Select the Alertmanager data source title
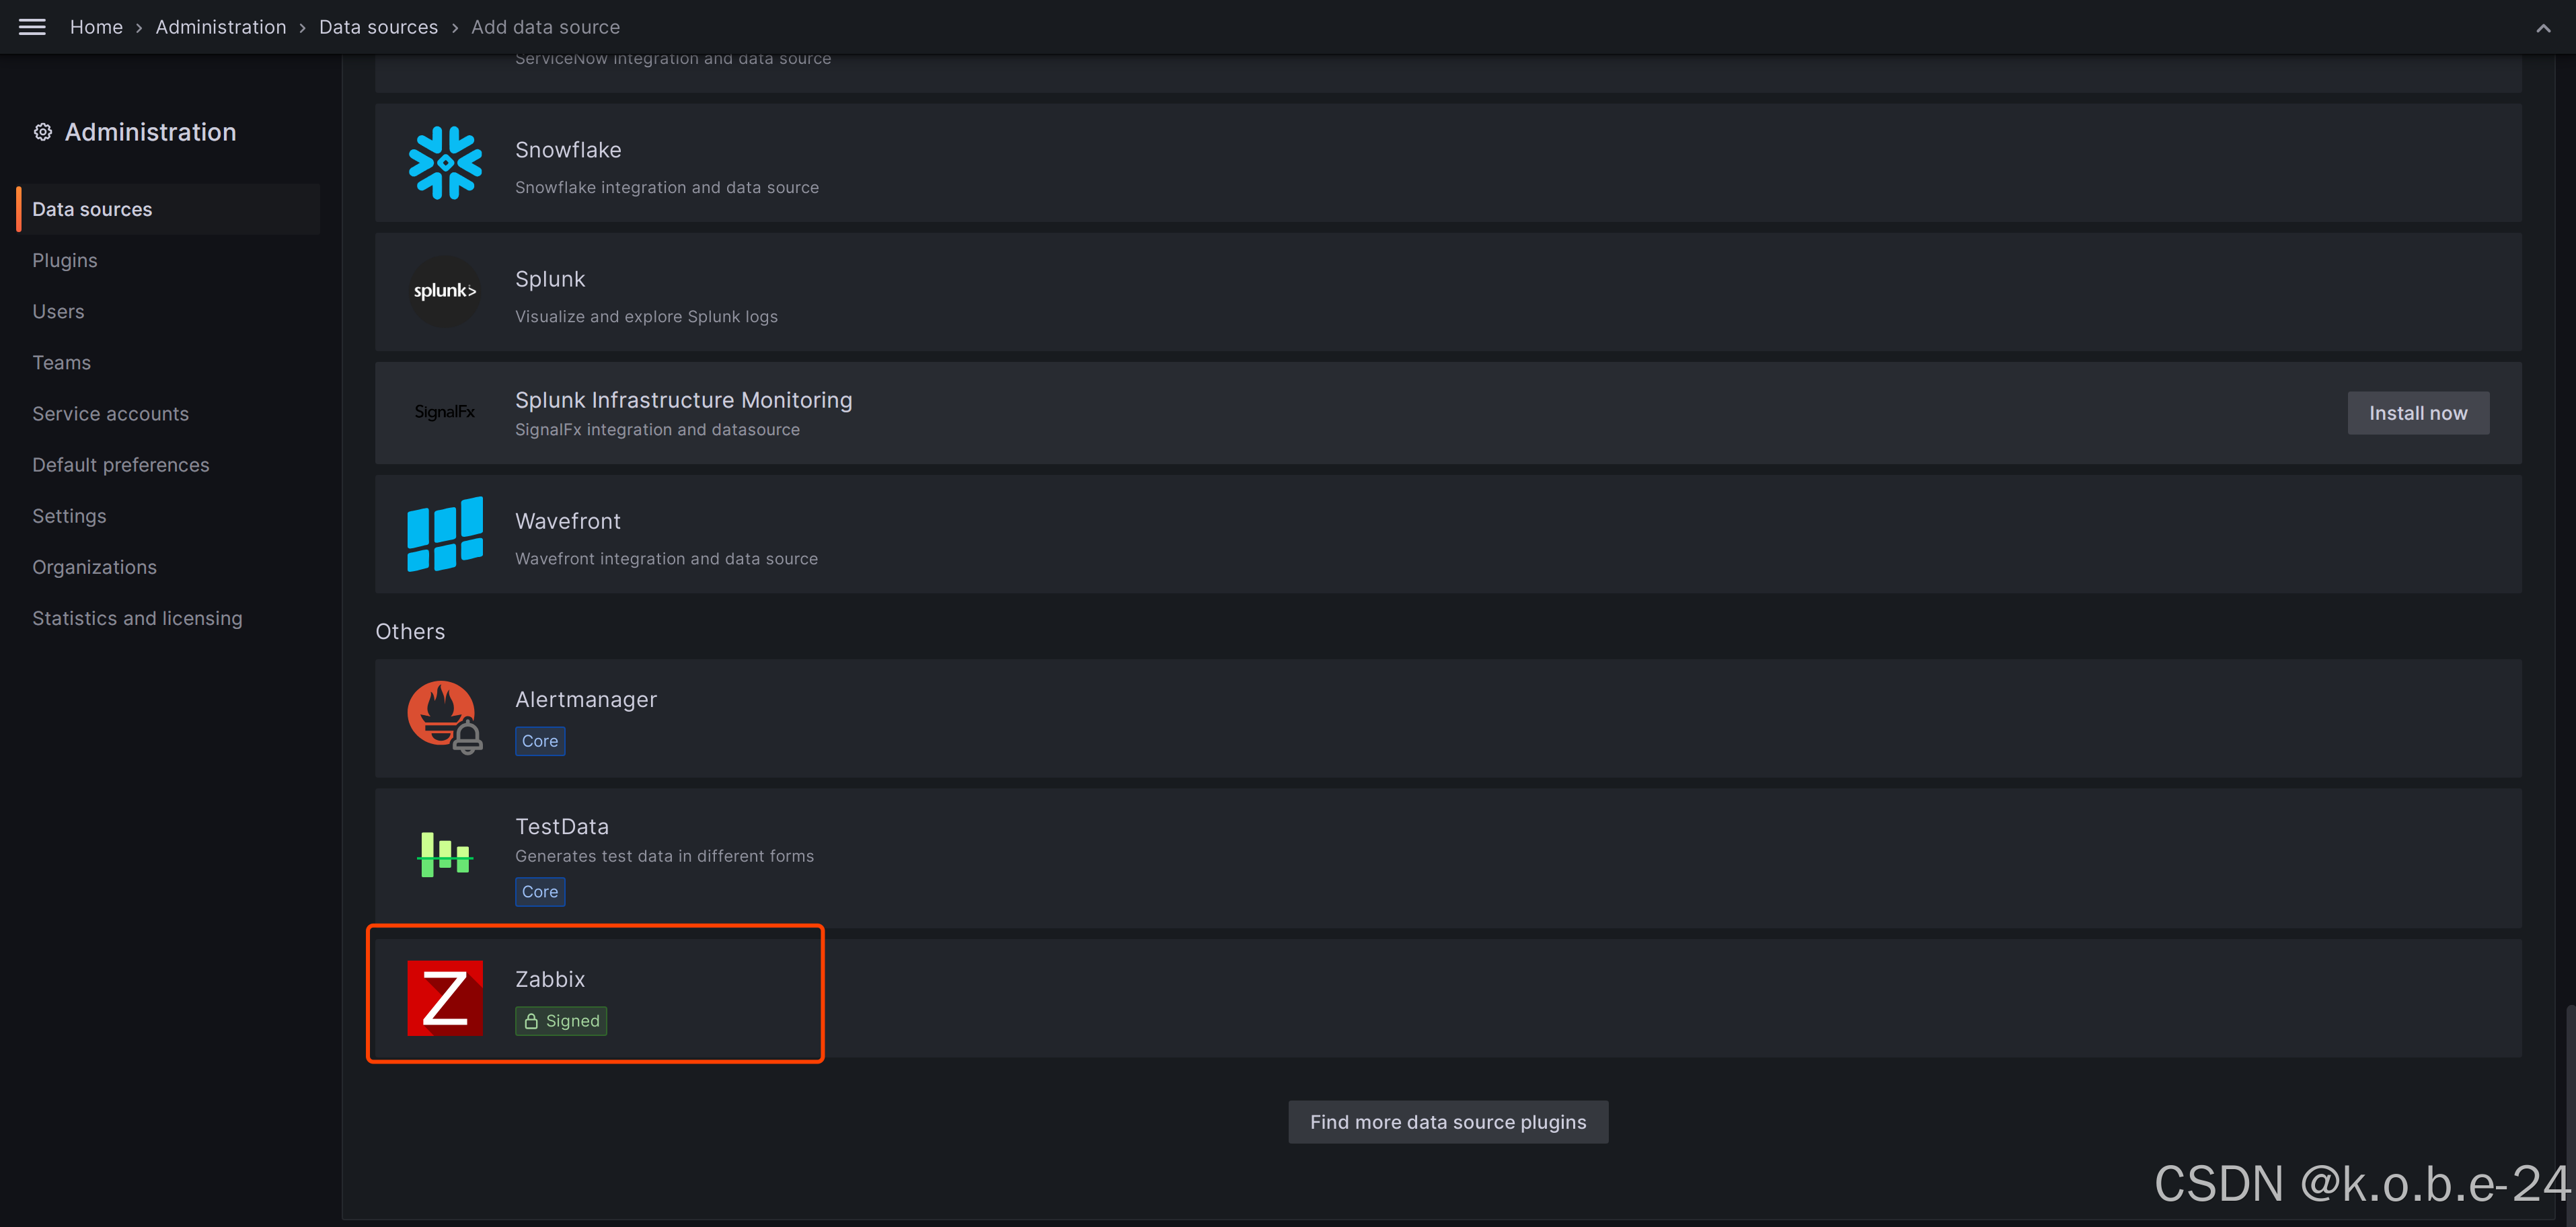2576x1227 pixels. tap(586, 699)
